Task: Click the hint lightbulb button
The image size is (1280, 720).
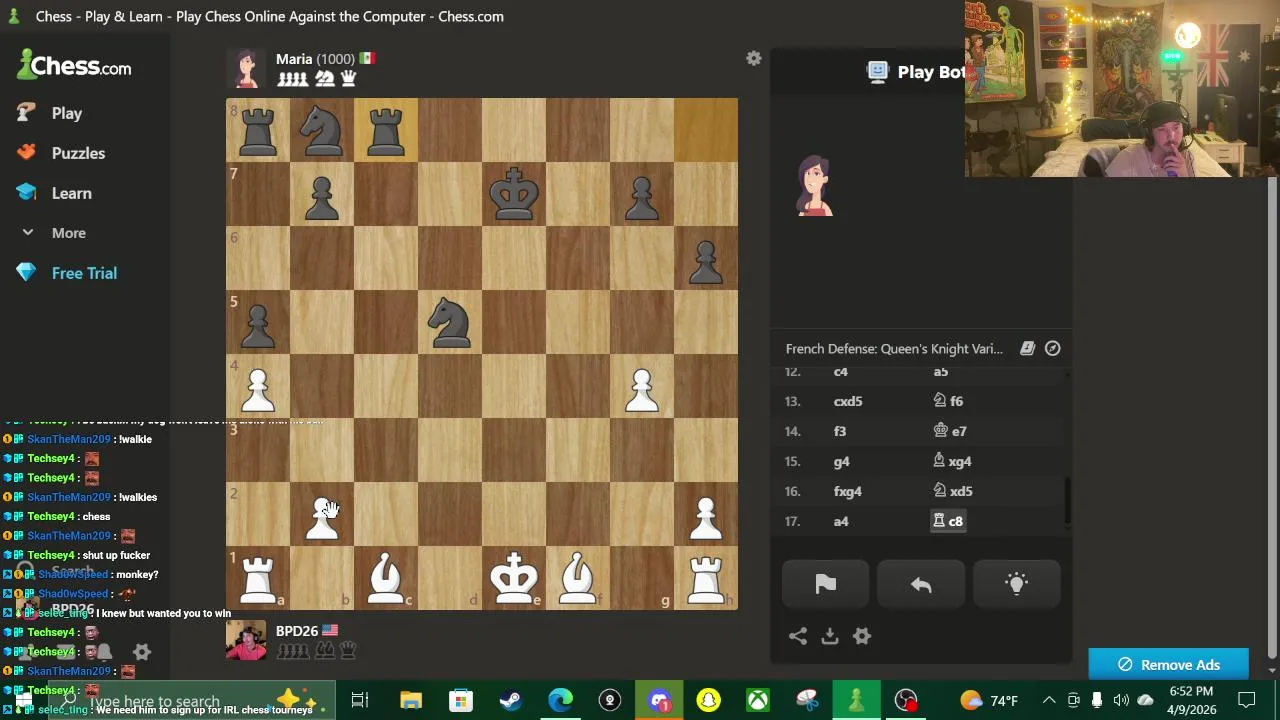Action: click(1016, 585)
